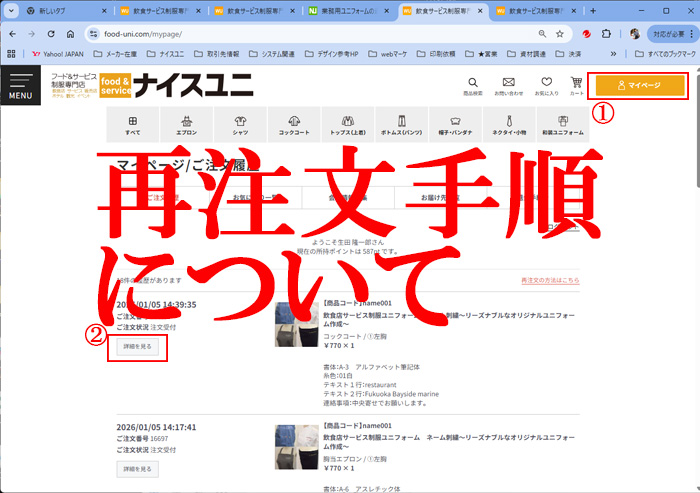Click the ご注文番号 16697 text

point(142,439)
